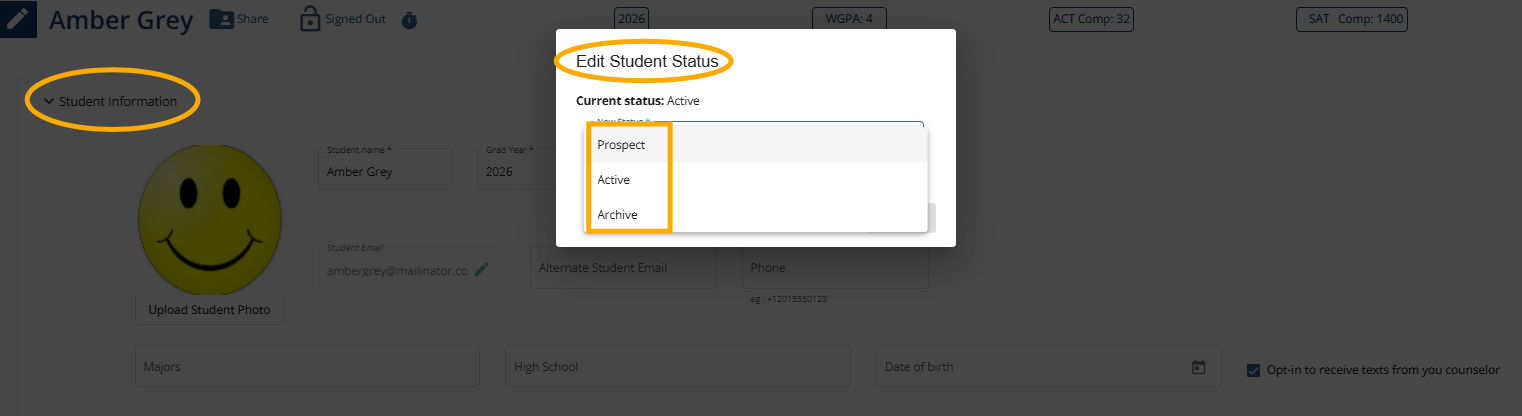Viewport: 1522px width, 416px height.
Task: Click the green pencil beside Student Email
Action: pos(482,269)
